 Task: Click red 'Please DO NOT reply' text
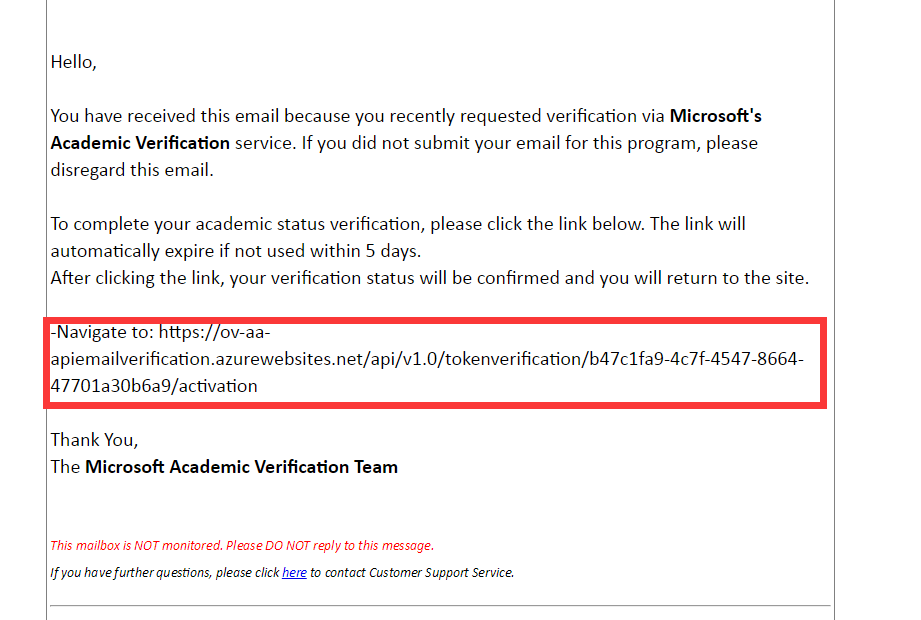tap(329, 546)
